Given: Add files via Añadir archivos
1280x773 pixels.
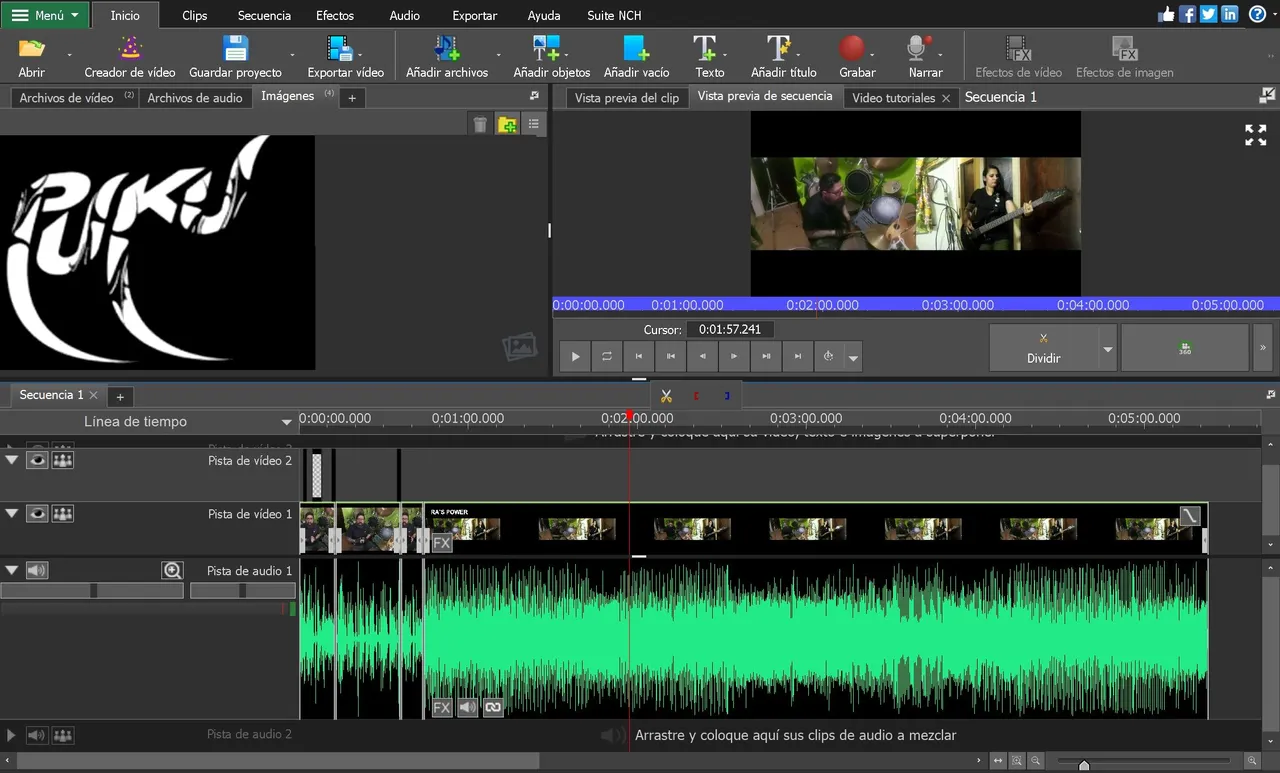Looking at the screenshot, I should point(447,57).
